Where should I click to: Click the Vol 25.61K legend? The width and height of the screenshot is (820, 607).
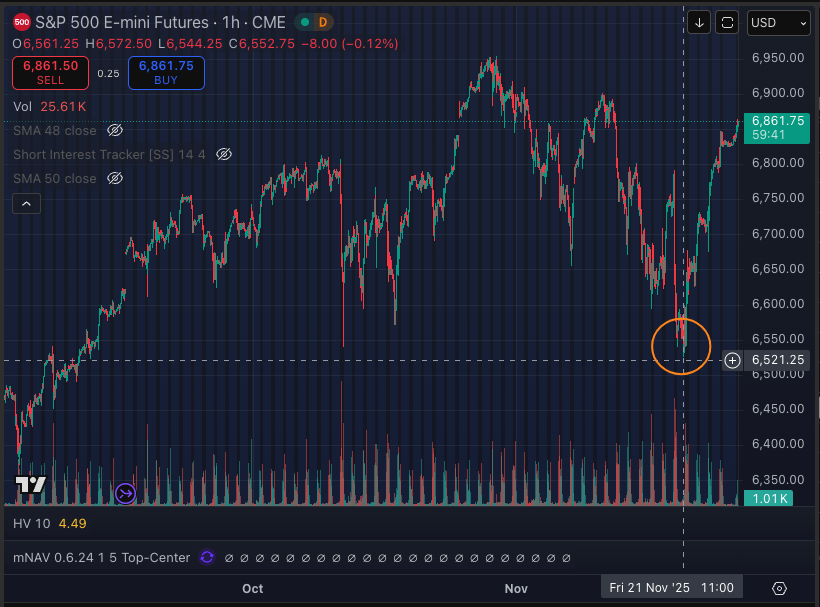tap(50, 107)
